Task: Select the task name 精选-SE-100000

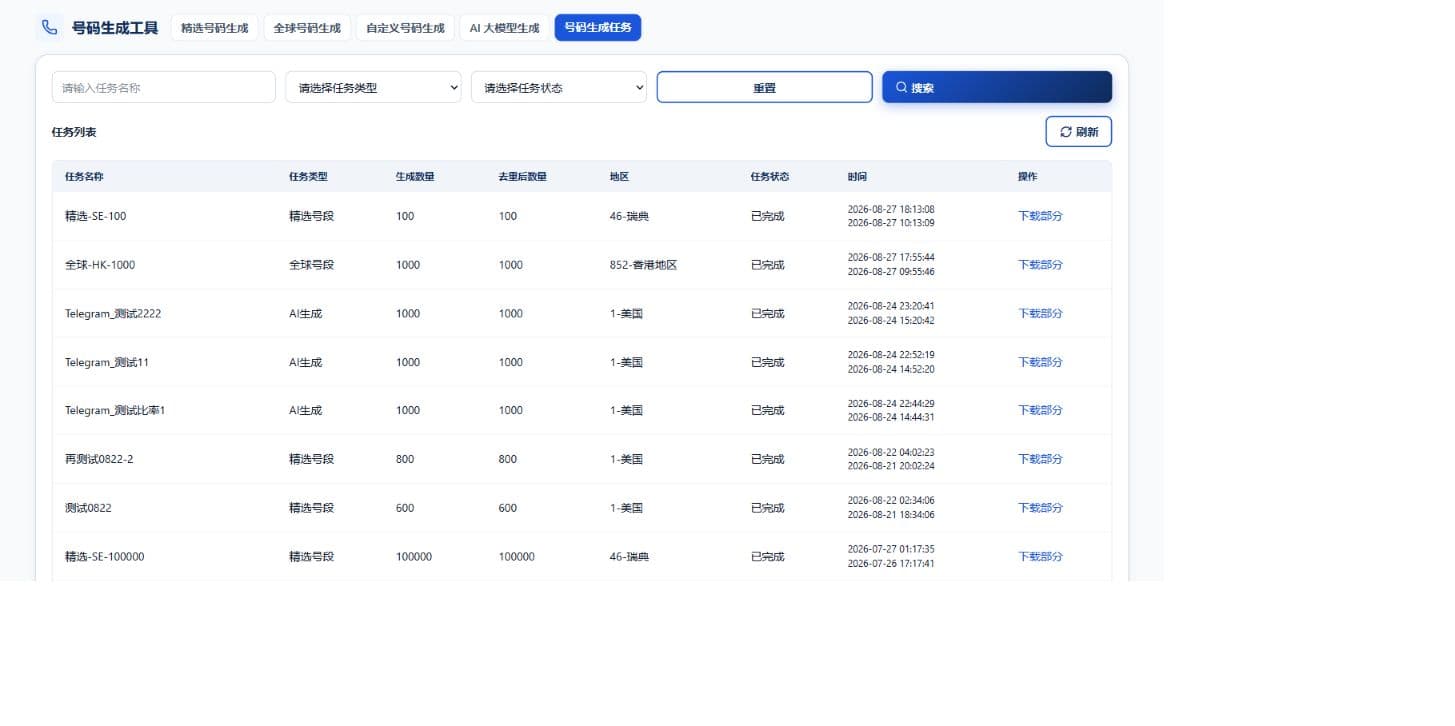Action: click(x=105, y=556)
